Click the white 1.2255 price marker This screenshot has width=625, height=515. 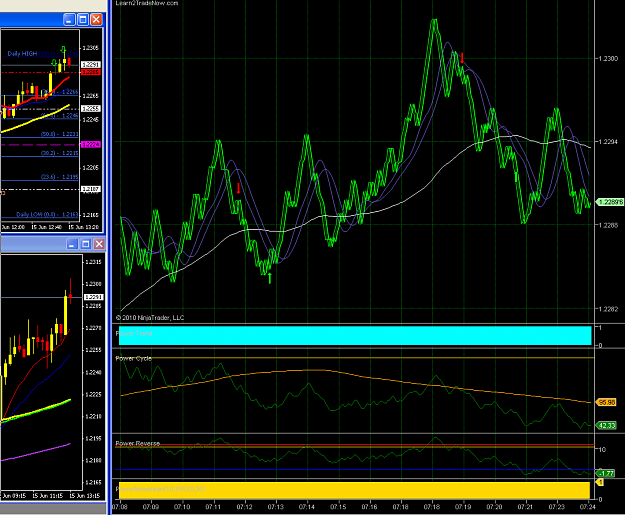(x=91, y=108)
